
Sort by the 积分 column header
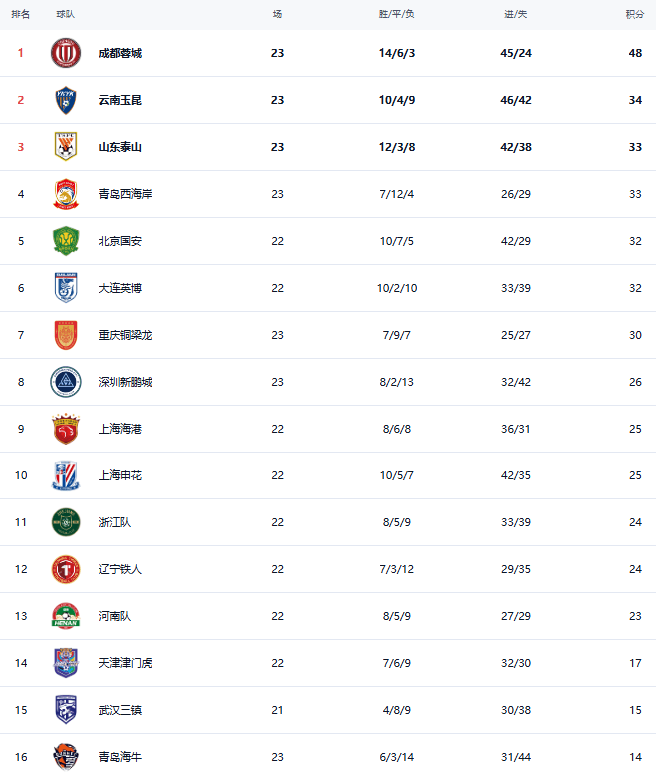click(x=635, y=14)
